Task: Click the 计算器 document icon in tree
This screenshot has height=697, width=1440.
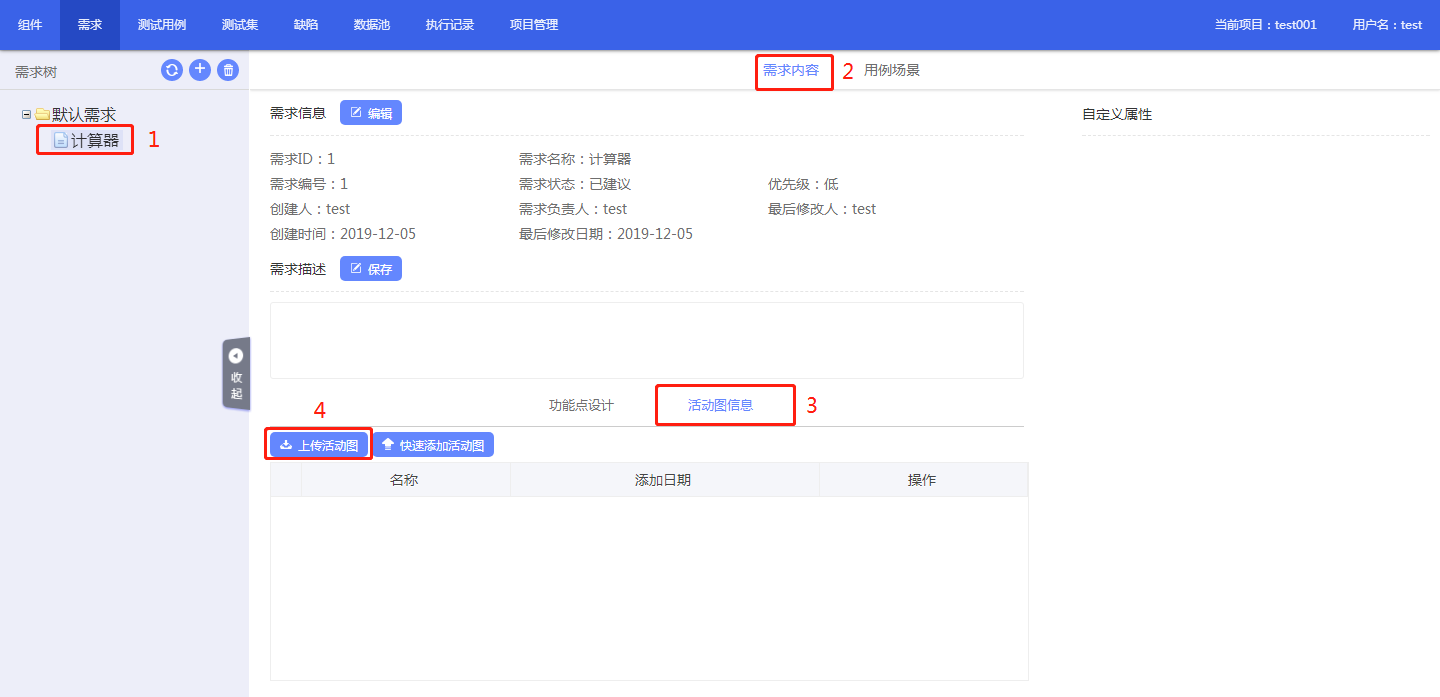Action: click(60, 141)
